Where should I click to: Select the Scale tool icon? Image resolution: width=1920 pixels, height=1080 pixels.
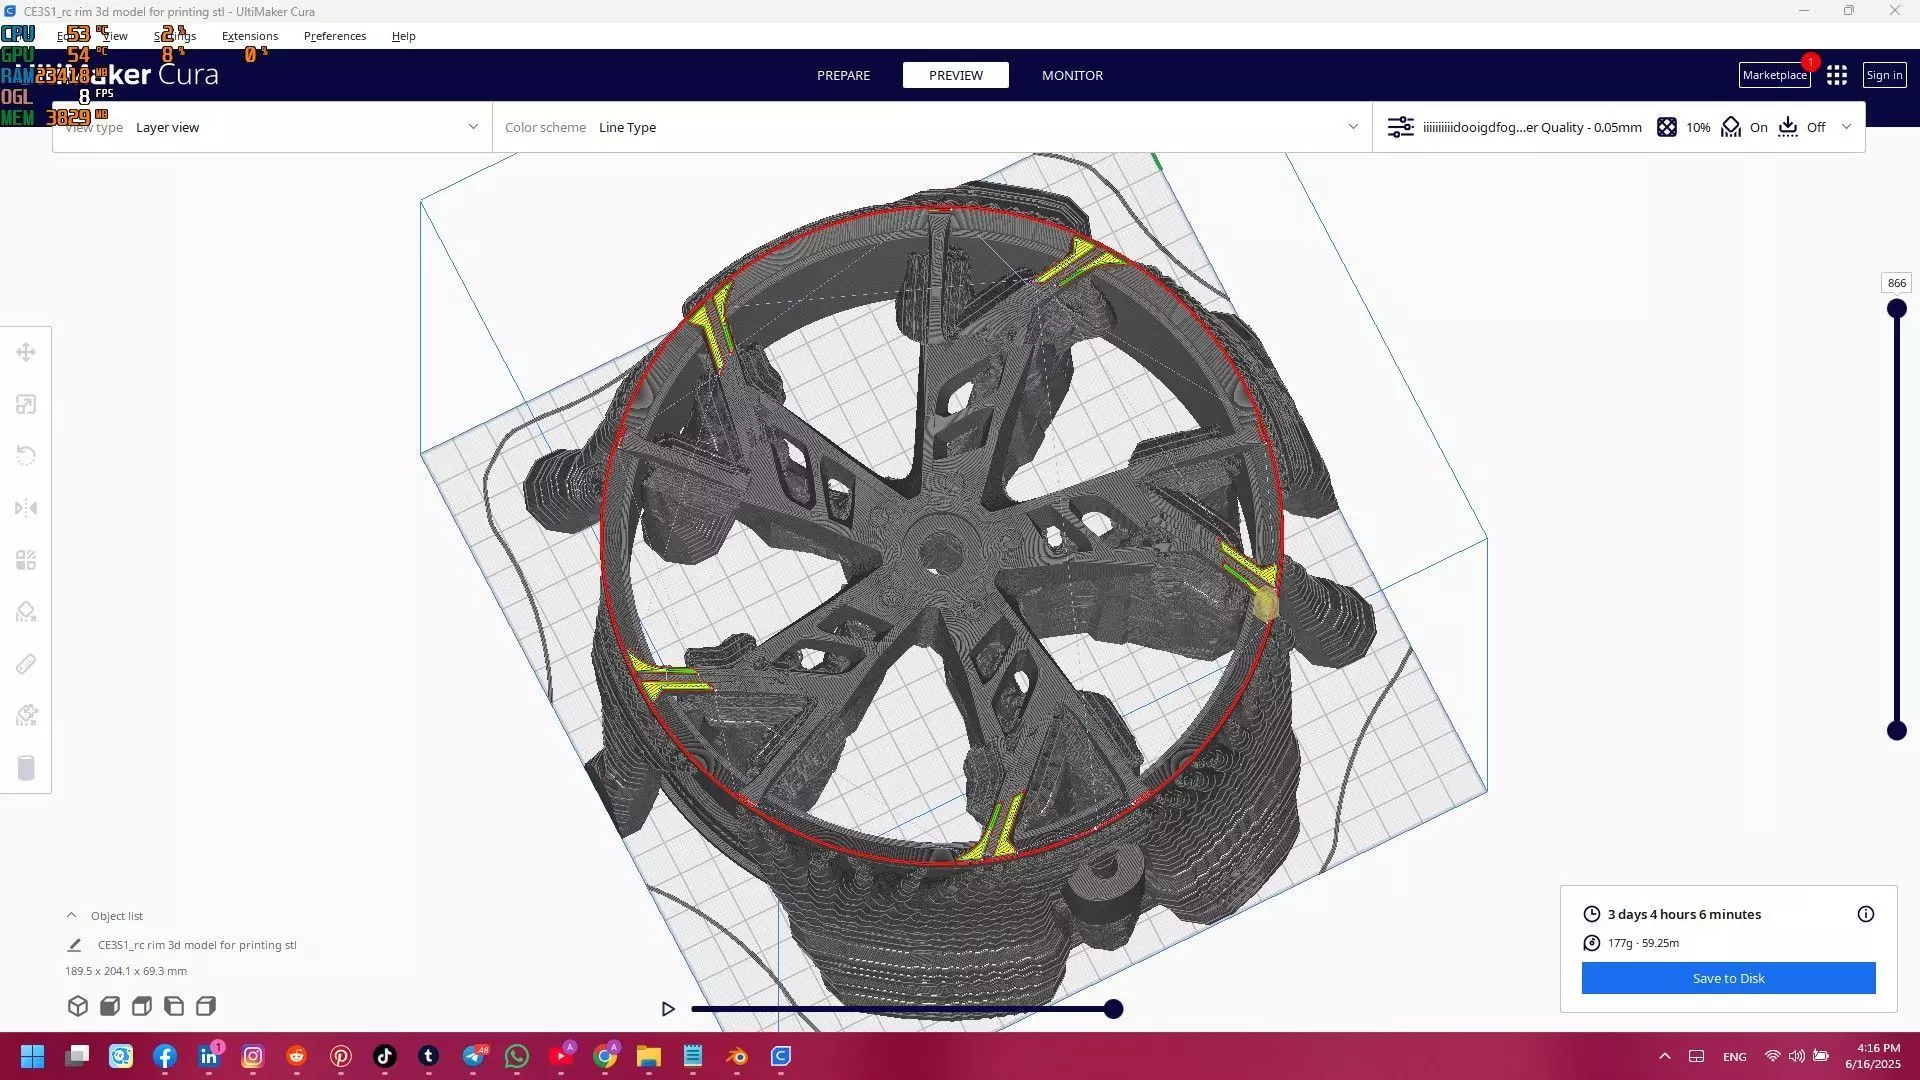26,404
